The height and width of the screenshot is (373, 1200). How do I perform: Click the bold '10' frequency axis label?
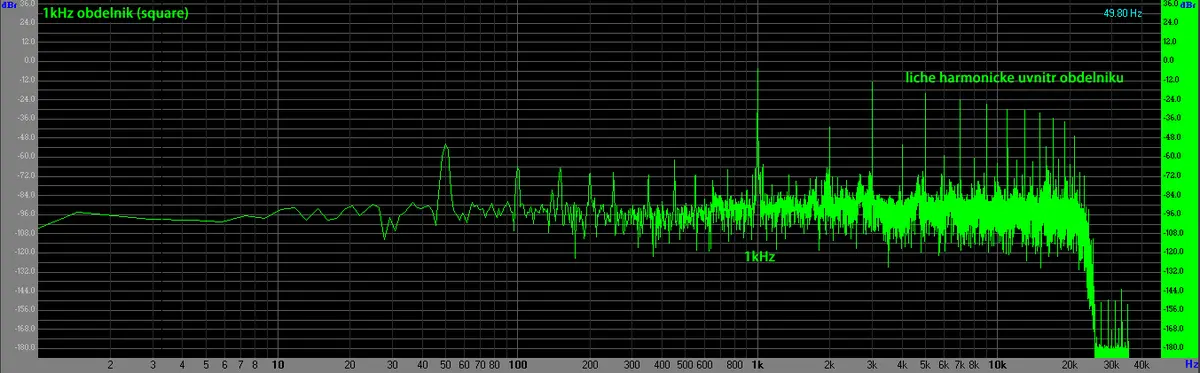[x=279, y=365]
